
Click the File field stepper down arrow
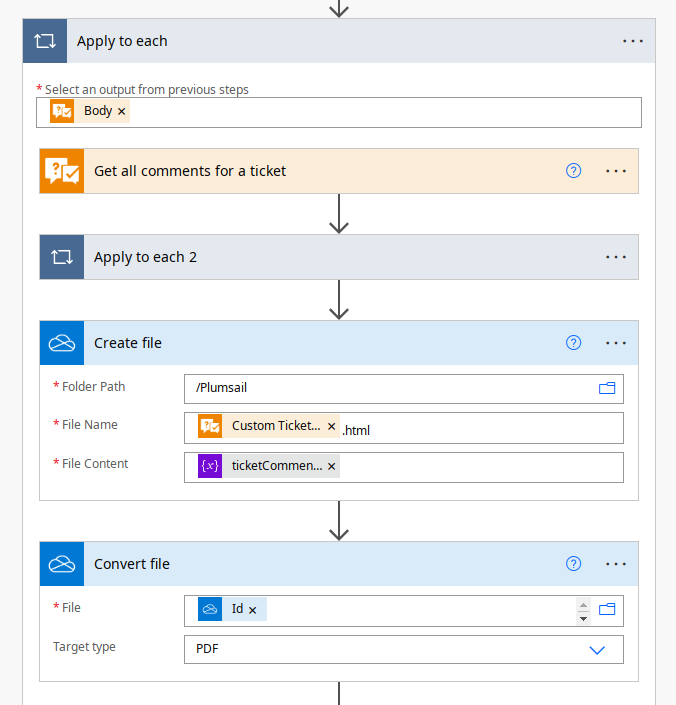point(584,617)
